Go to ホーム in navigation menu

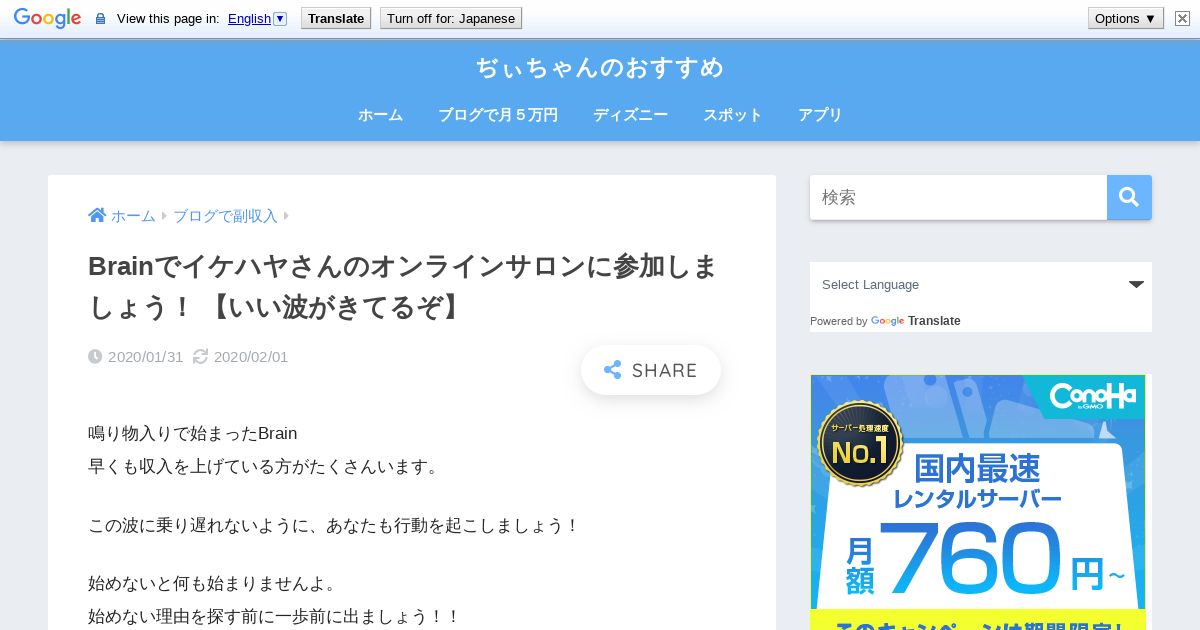coord(380,115)
